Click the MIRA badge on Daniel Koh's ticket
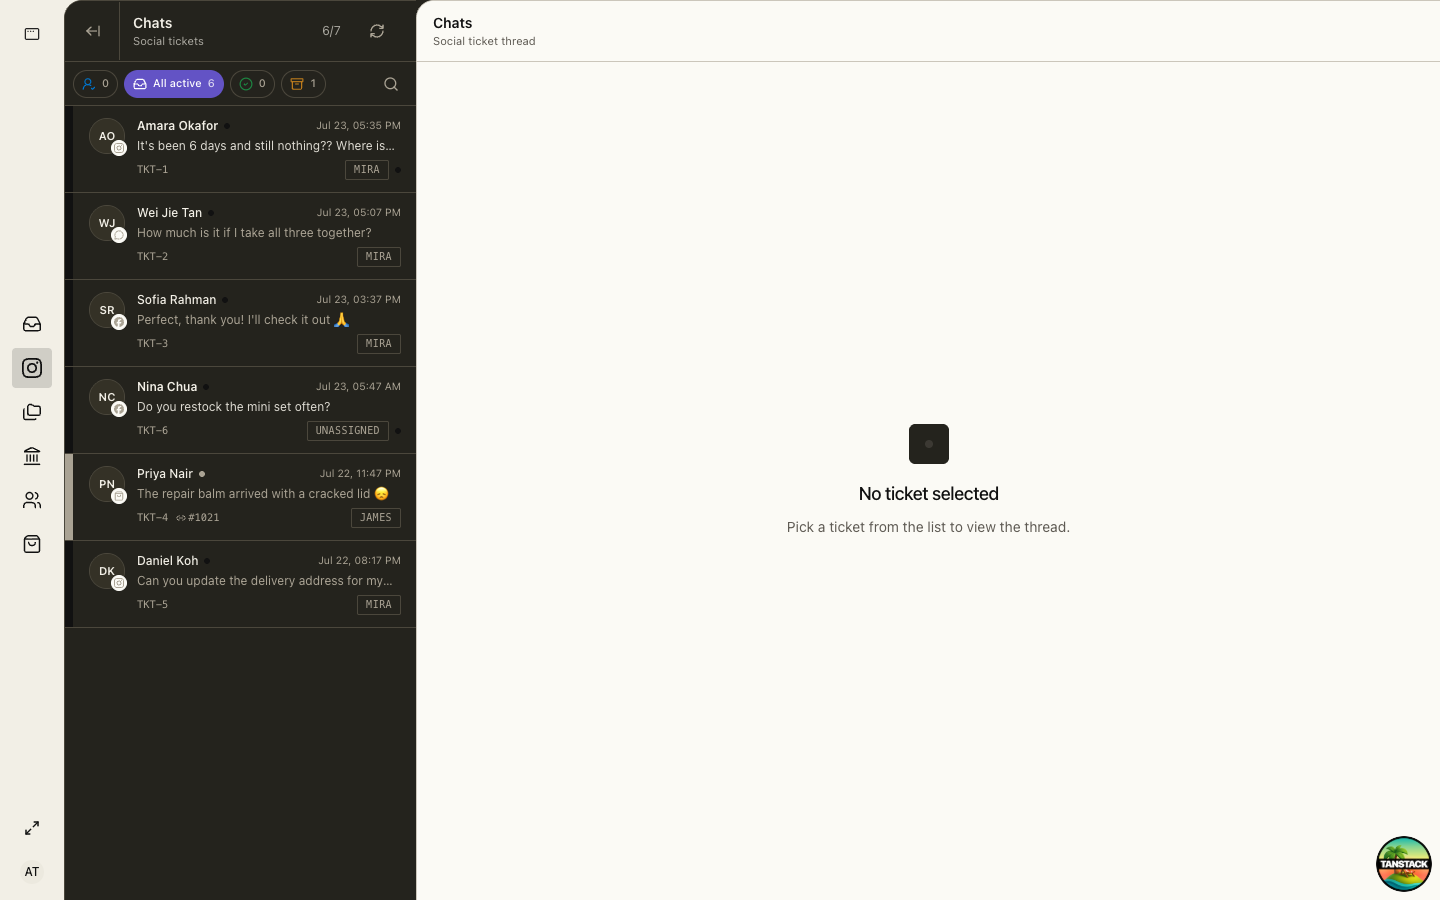Image resolution: width=1440 pixels, height=900 pixels. tap(379, 605)
